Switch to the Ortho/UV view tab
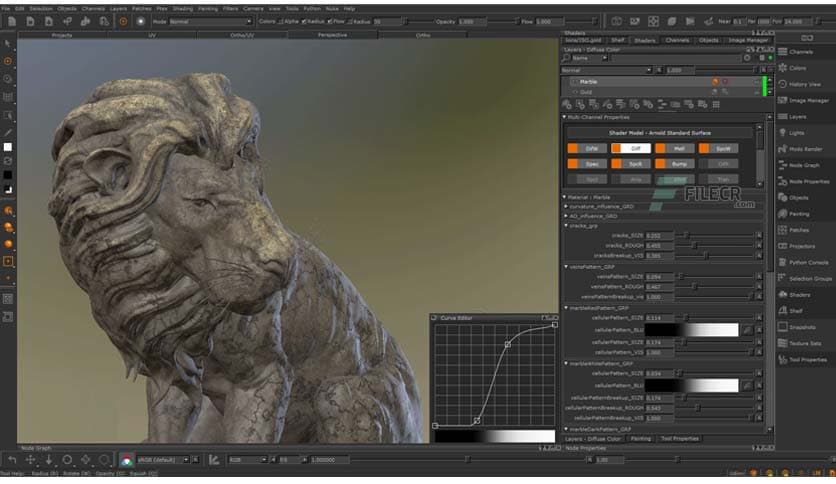Screen dimensions: 836x484 [x=240, y=35]
